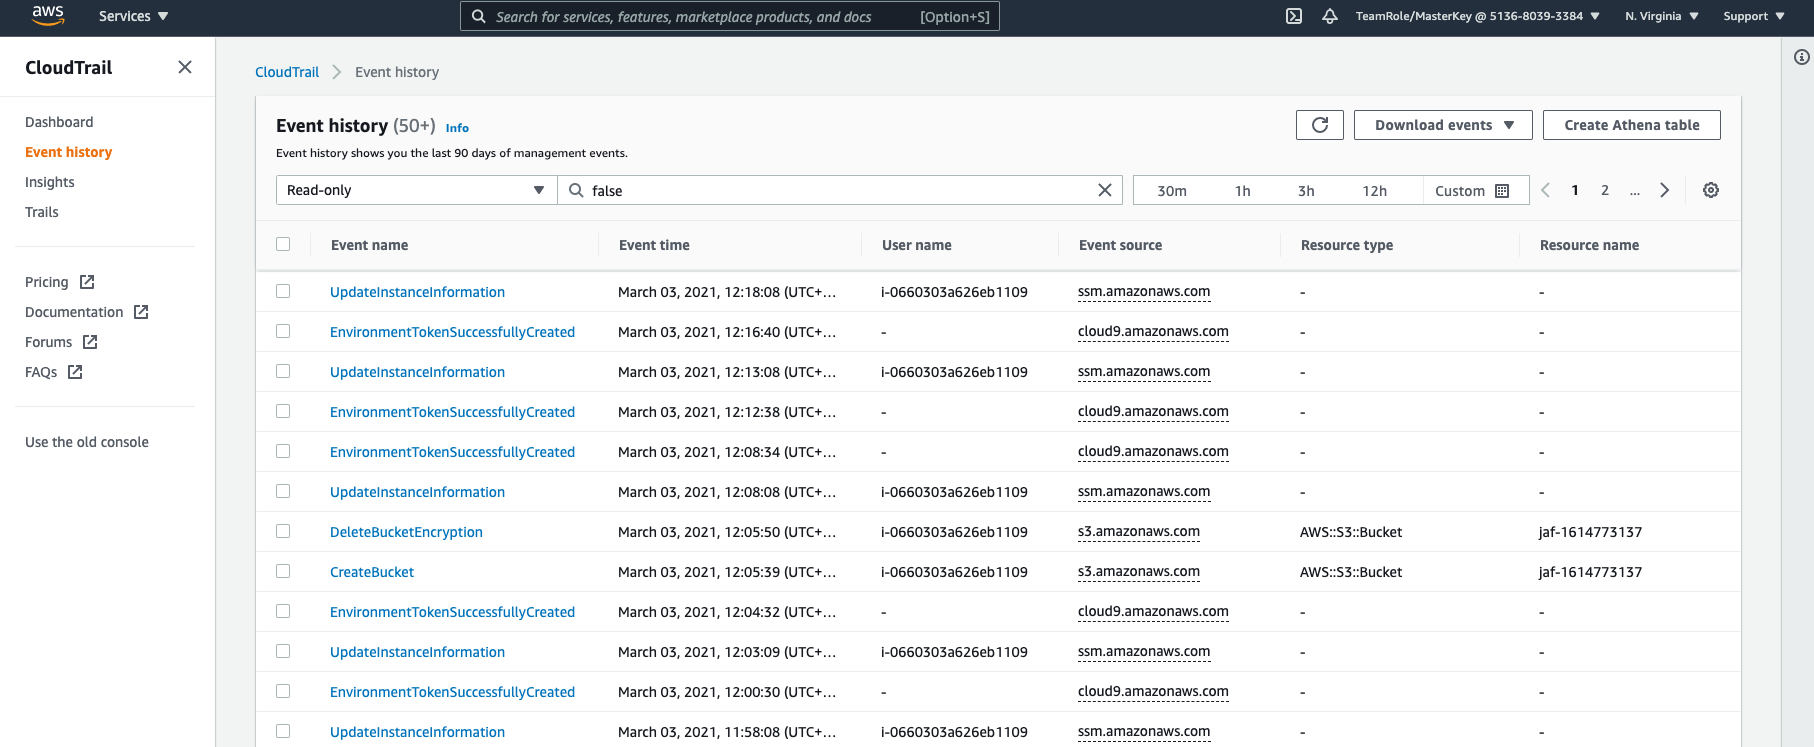Image resolution: width=1814 pixels, height=747 pixels.
Task: Click the User name column header
Action: click(x=917, y=245)
